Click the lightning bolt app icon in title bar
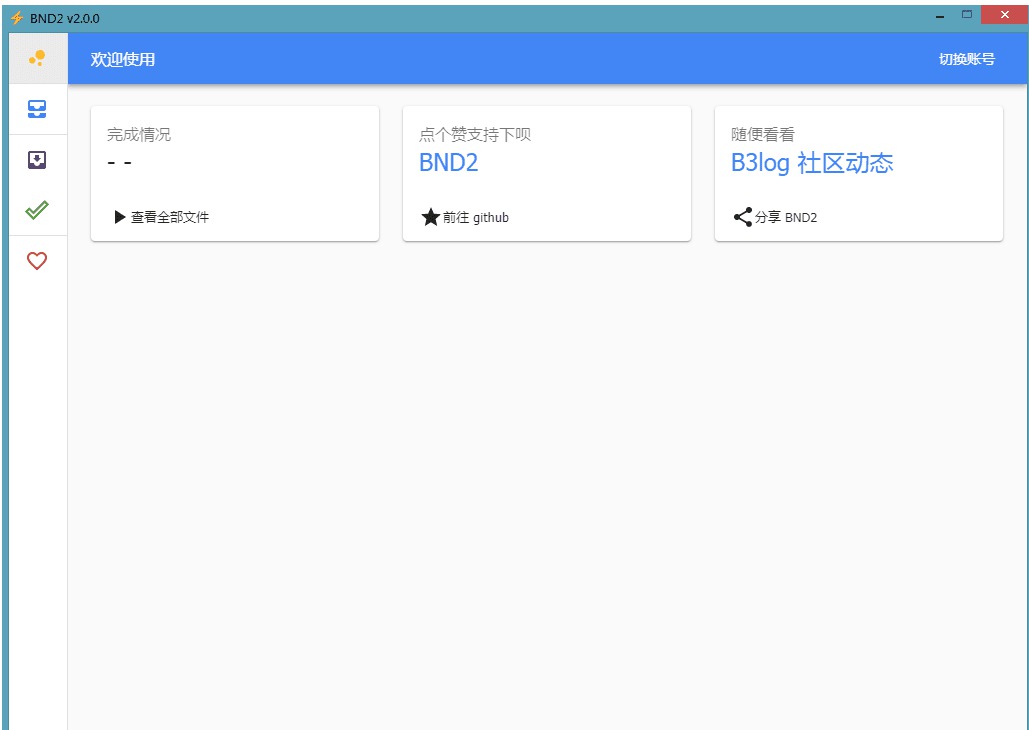The image size is (1029, 730). (17, 18)
